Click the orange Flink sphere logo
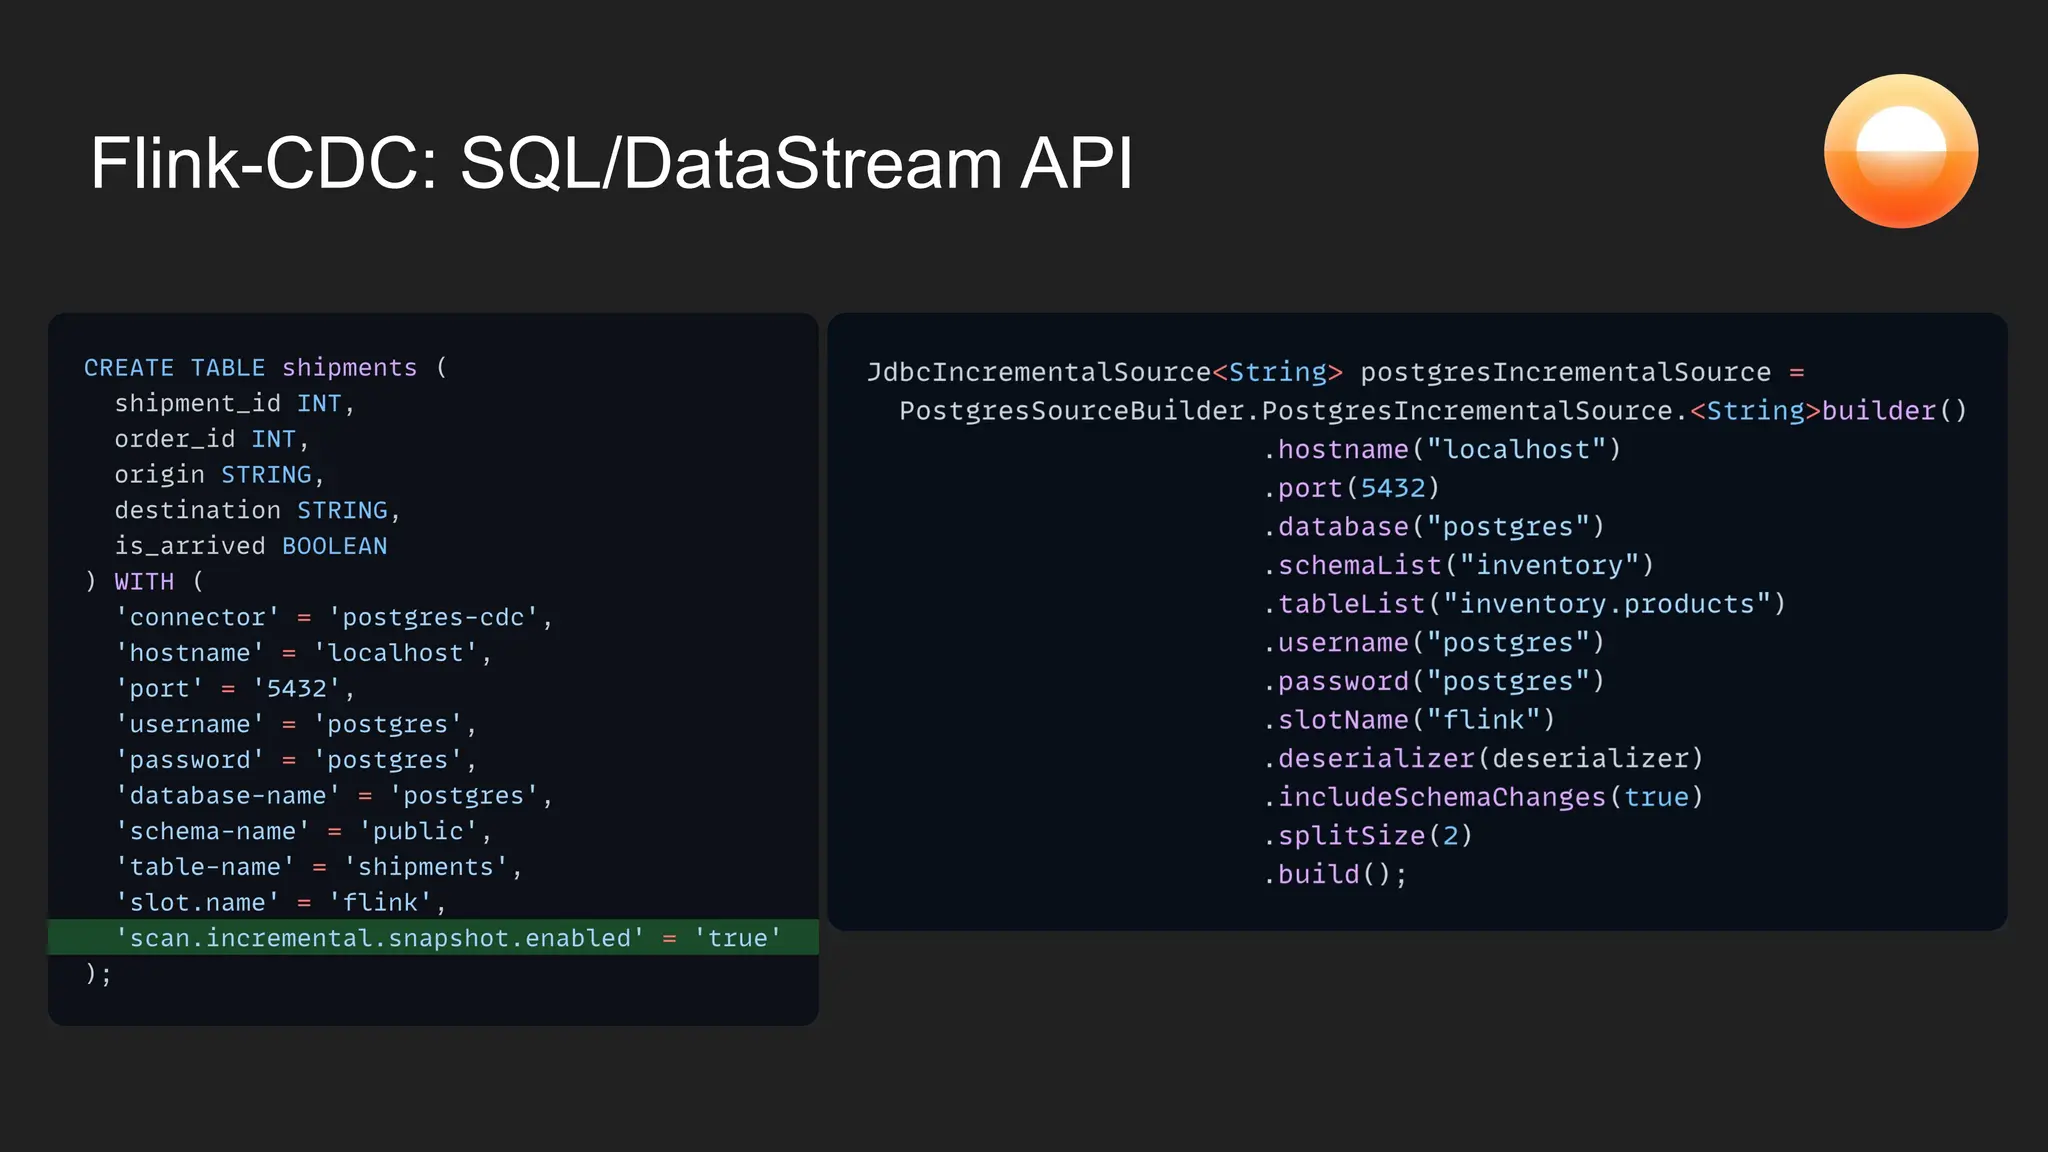The height and width of the screenshot is (1152, 2048). 1901,151
